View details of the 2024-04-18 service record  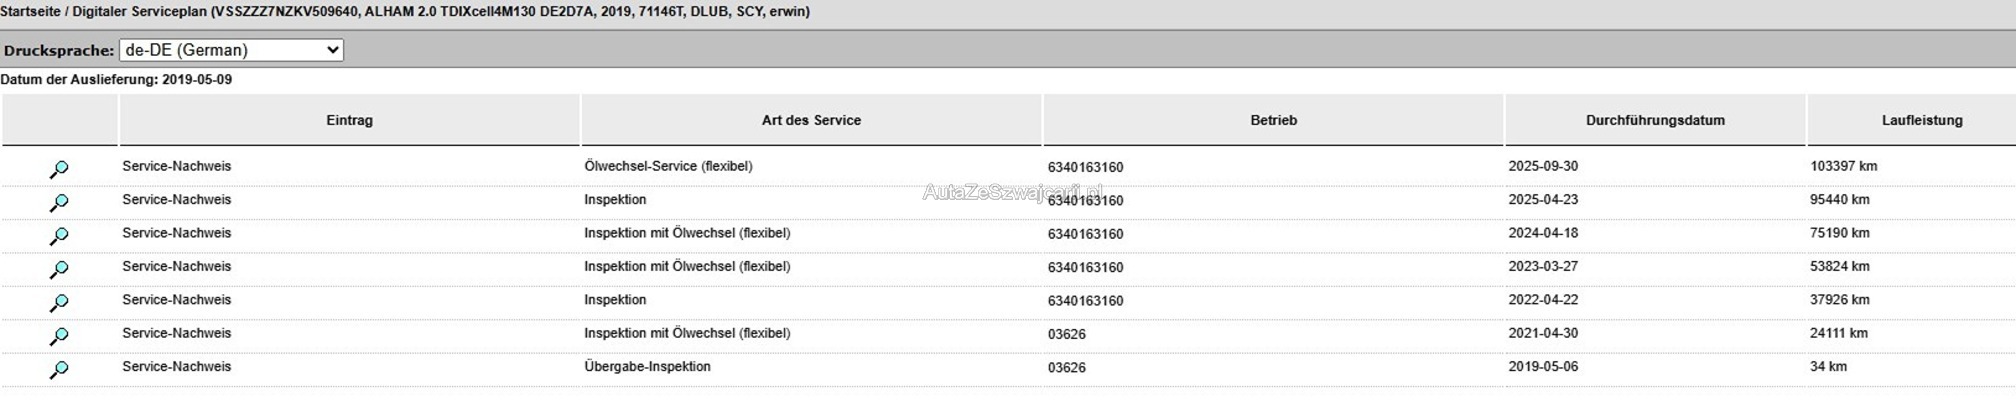coord(59,236)
